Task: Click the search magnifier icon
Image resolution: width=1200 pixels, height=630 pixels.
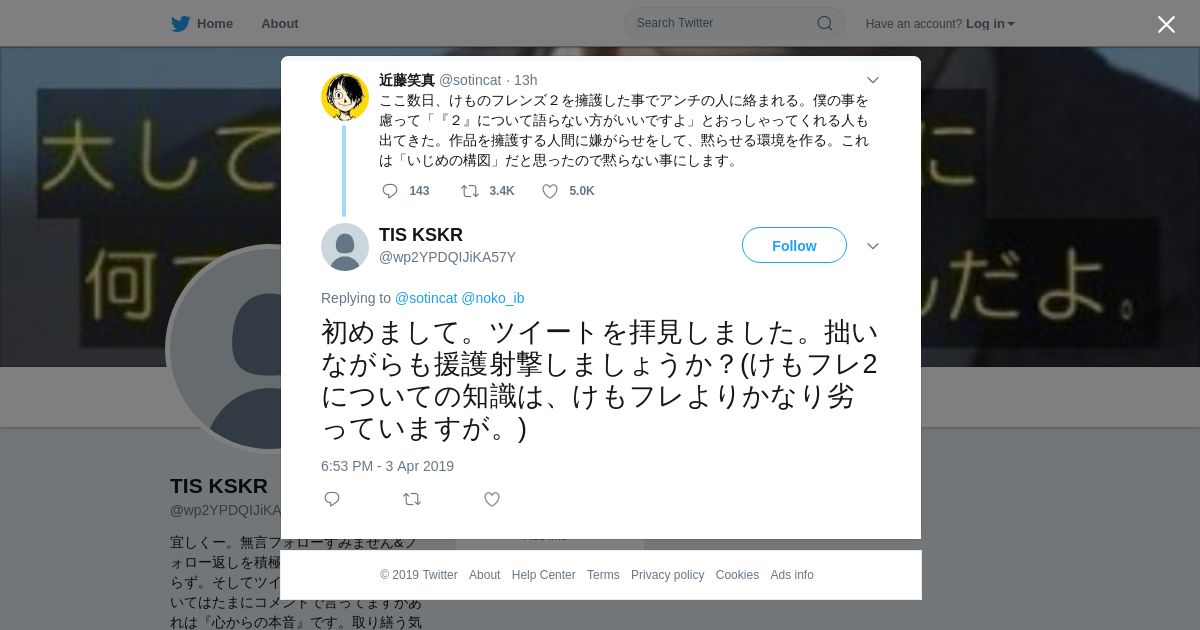Action: click(825, 23)
